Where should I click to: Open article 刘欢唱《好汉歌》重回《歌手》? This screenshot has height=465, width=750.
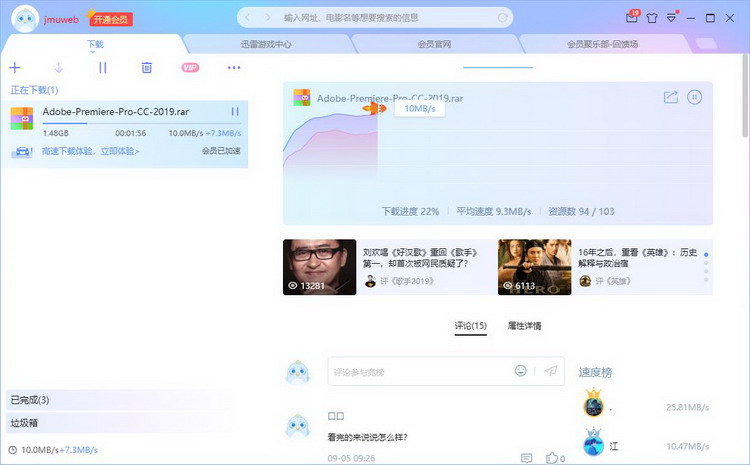[420, 258]
